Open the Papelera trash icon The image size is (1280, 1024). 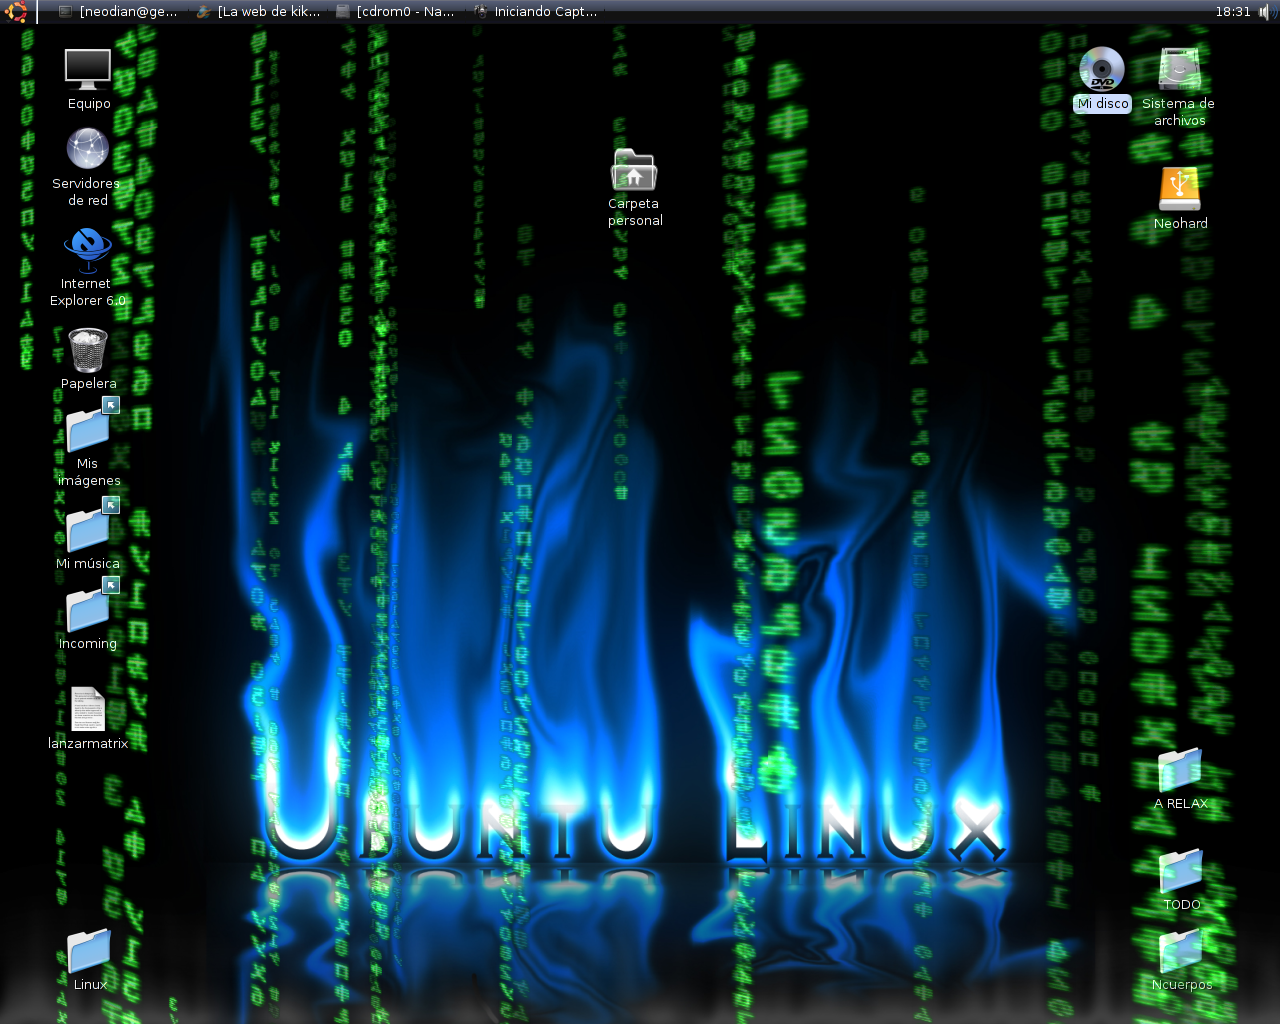[x=88, y=350]
